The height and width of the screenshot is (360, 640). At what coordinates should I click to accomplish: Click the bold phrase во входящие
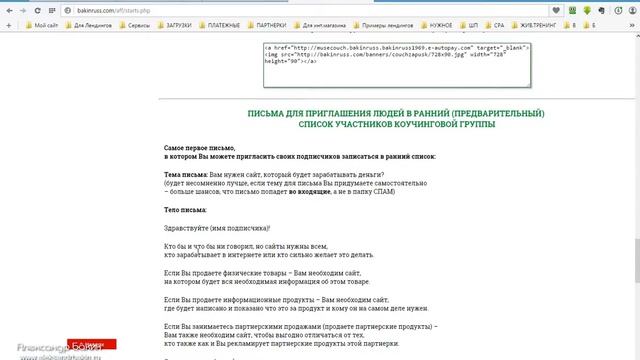309,191
